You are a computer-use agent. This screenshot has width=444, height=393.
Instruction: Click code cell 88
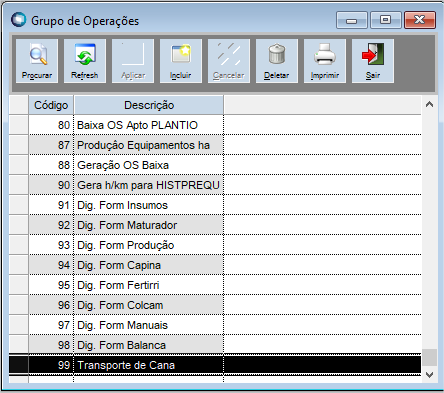click(x=51, y=165)
